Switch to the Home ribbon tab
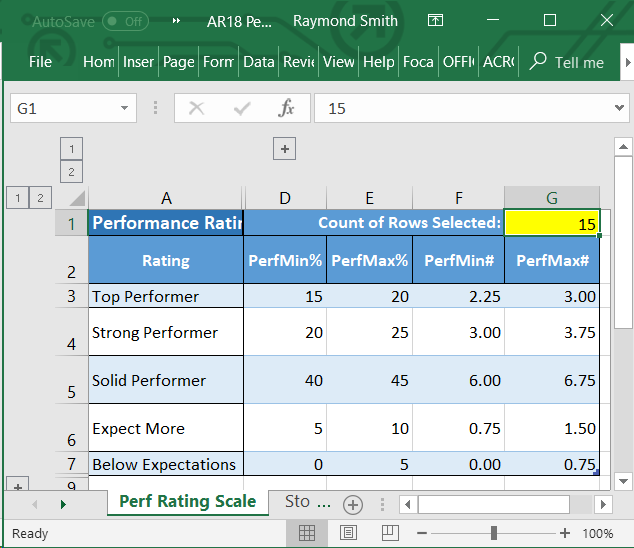 99,62
